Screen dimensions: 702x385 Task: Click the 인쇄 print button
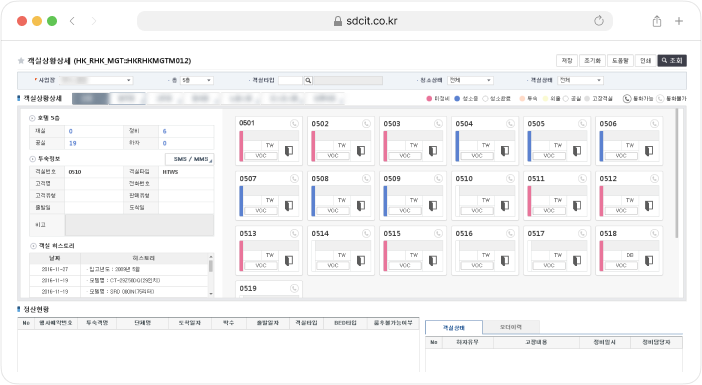[646, 60]
